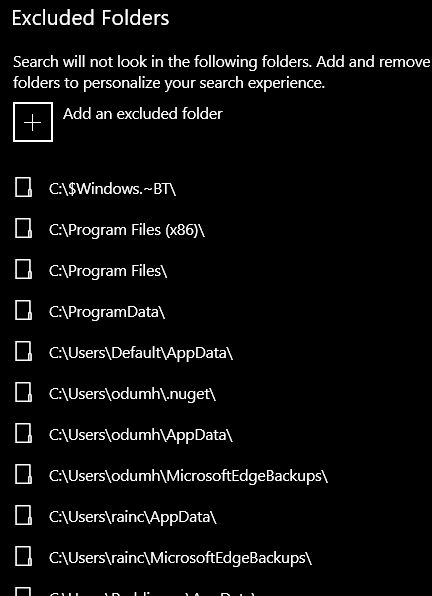Click the folder icon for C:\$Windows.~BT\
Screen dimensions: 432x596
pyautogui.click(x=23, y=188)
